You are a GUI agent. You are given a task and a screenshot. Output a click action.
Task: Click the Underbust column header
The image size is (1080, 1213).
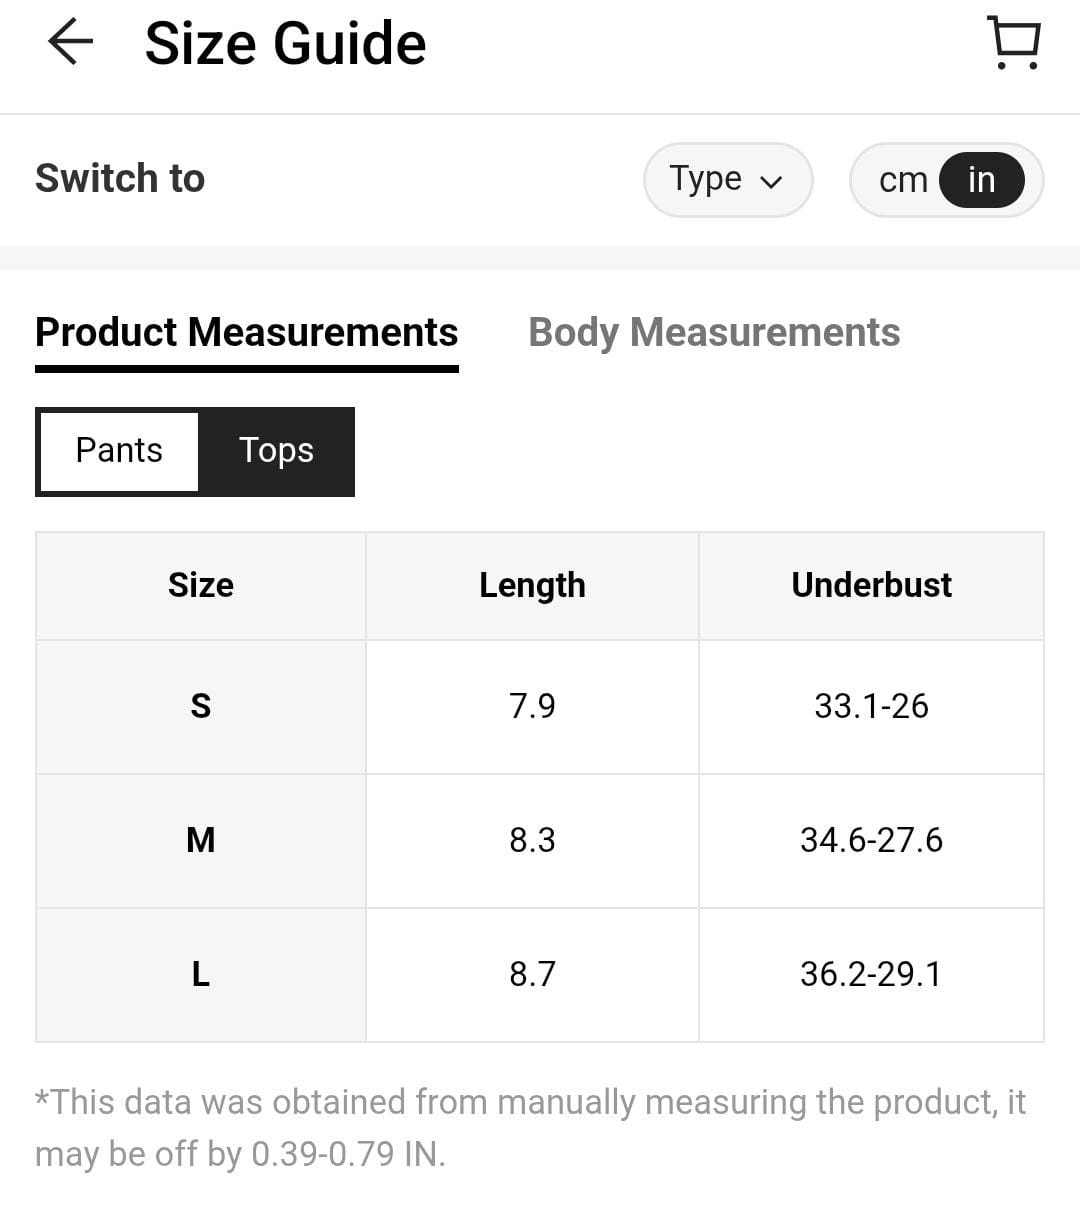[x=871, y=585]
